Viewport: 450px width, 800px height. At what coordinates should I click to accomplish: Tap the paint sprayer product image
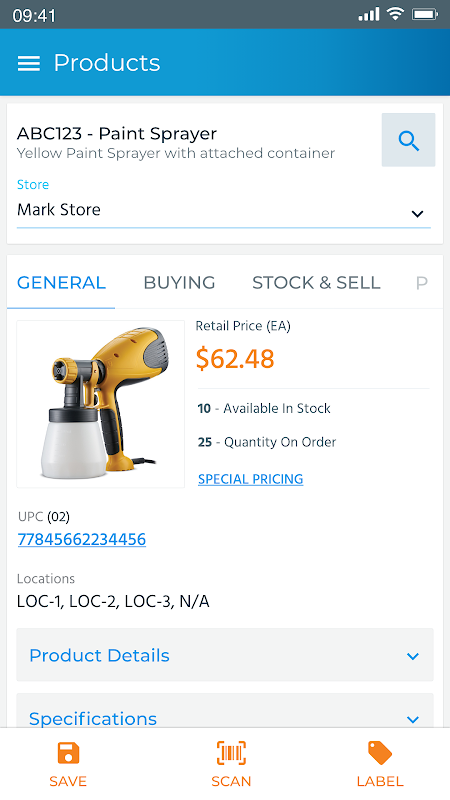click(x=101, y=404)
